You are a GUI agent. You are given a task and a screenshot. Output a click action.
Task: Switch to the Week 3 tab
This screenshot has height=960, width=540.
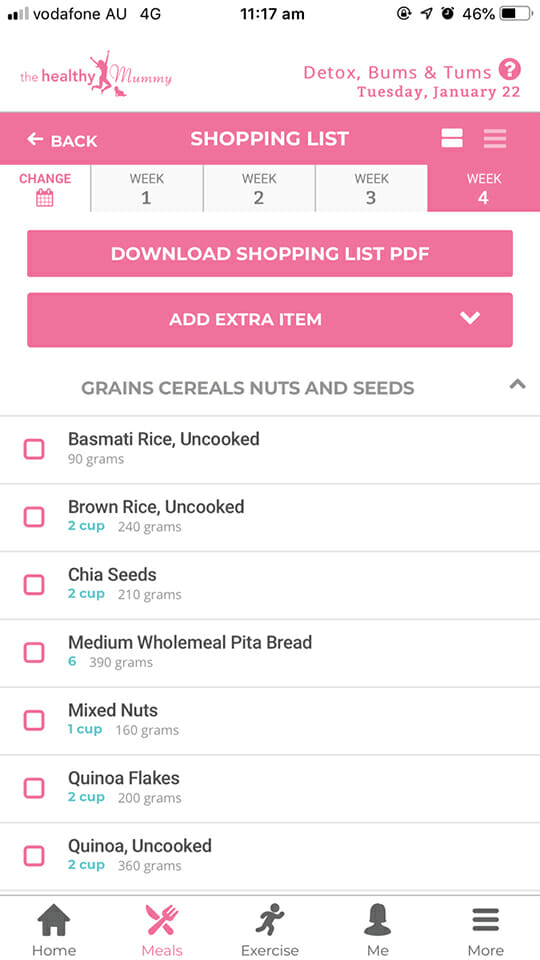(x=371, y=188)
